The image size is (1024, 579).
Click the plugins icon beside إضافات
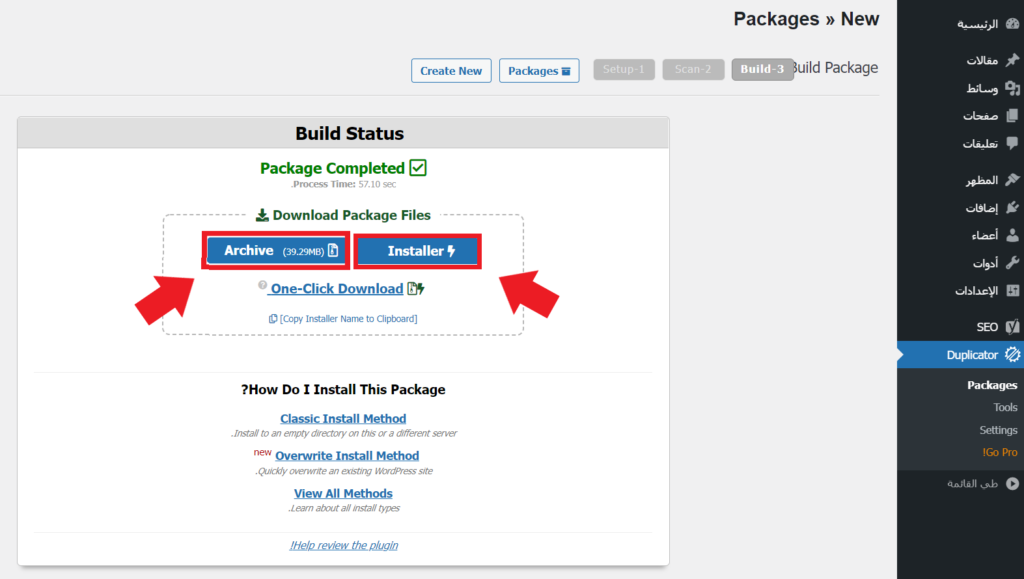[x=1012, y=208]
